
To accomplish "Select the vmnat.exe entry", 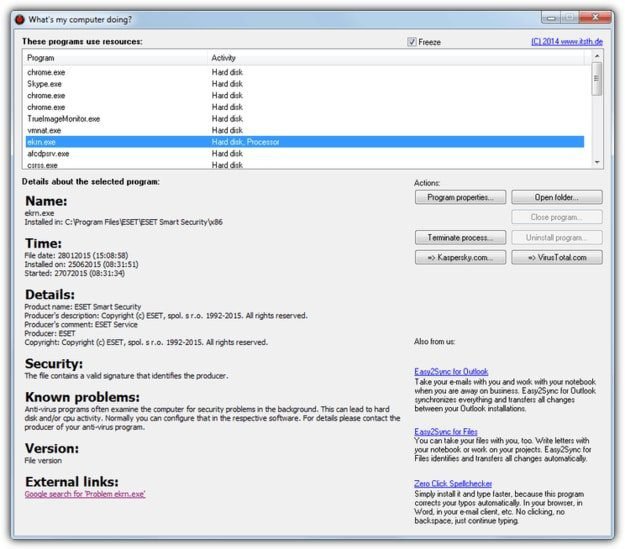I will click(x=46, y=130).
